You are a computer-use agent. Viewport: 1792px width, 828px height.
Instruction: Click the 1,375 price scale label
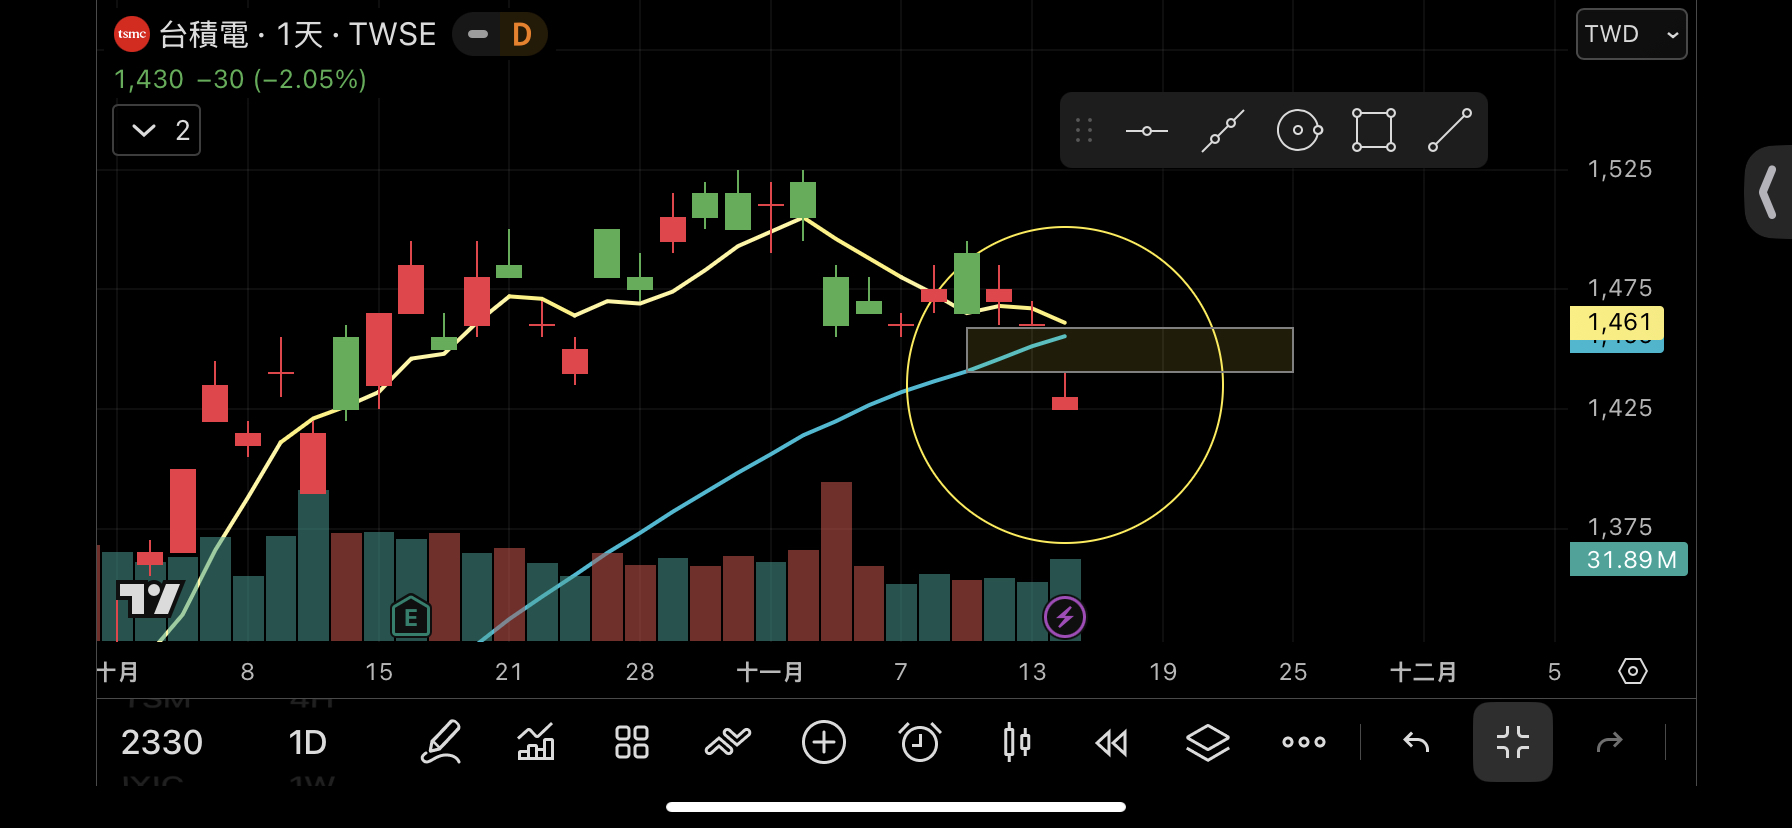click(x=1620, y=527)
